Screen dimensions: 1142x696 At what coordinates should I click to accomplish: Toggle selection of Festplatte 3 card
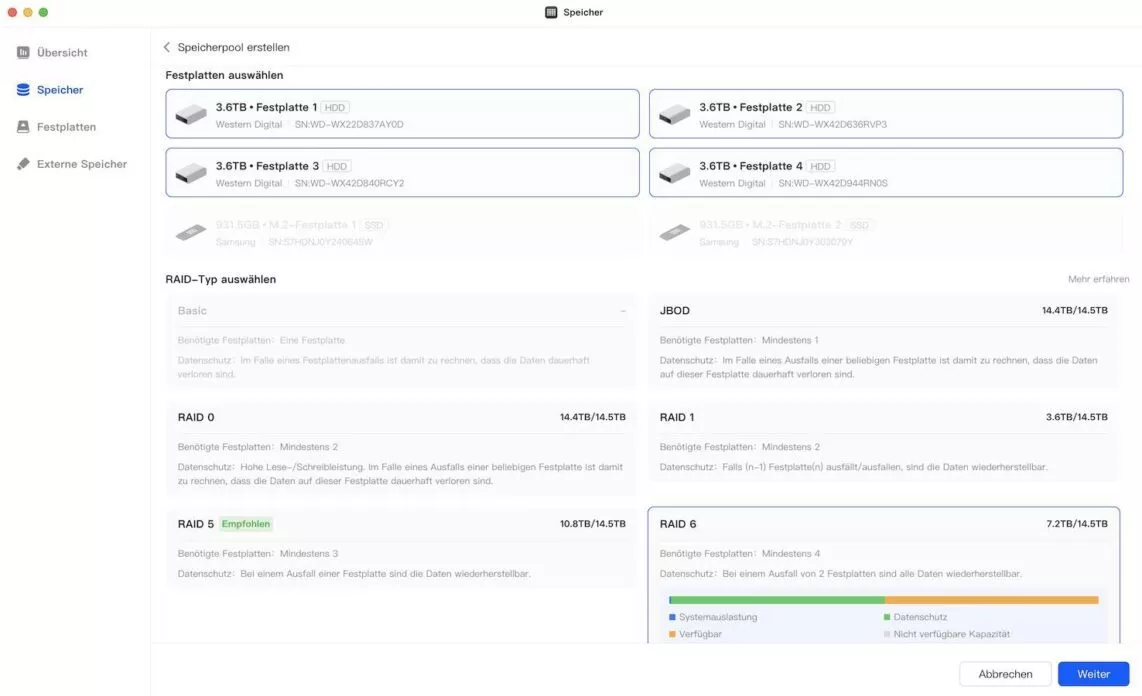(x=402, y=173)
